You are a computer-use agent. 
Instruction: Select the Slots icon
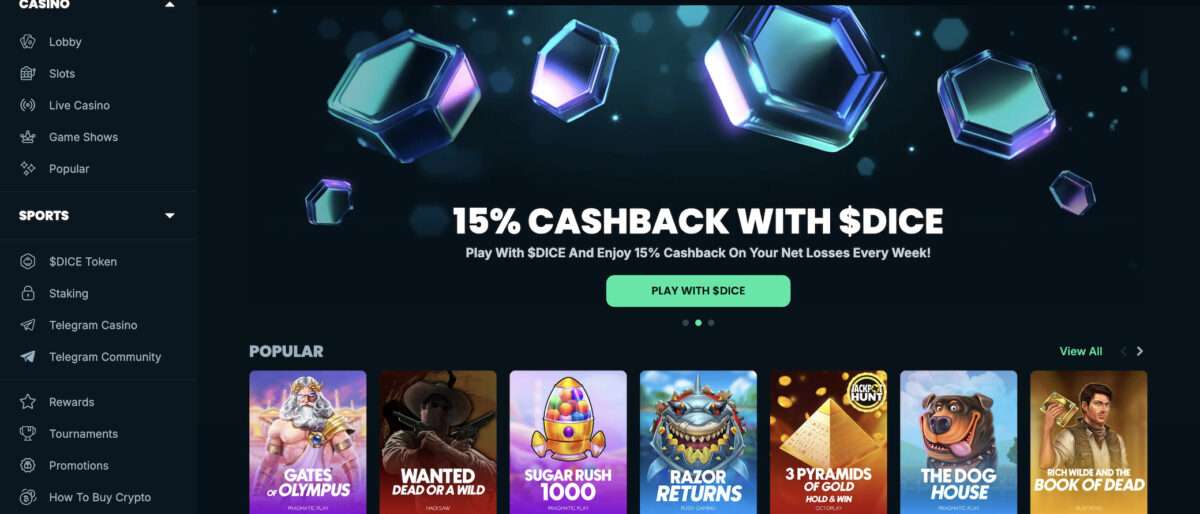click(28, 74)
